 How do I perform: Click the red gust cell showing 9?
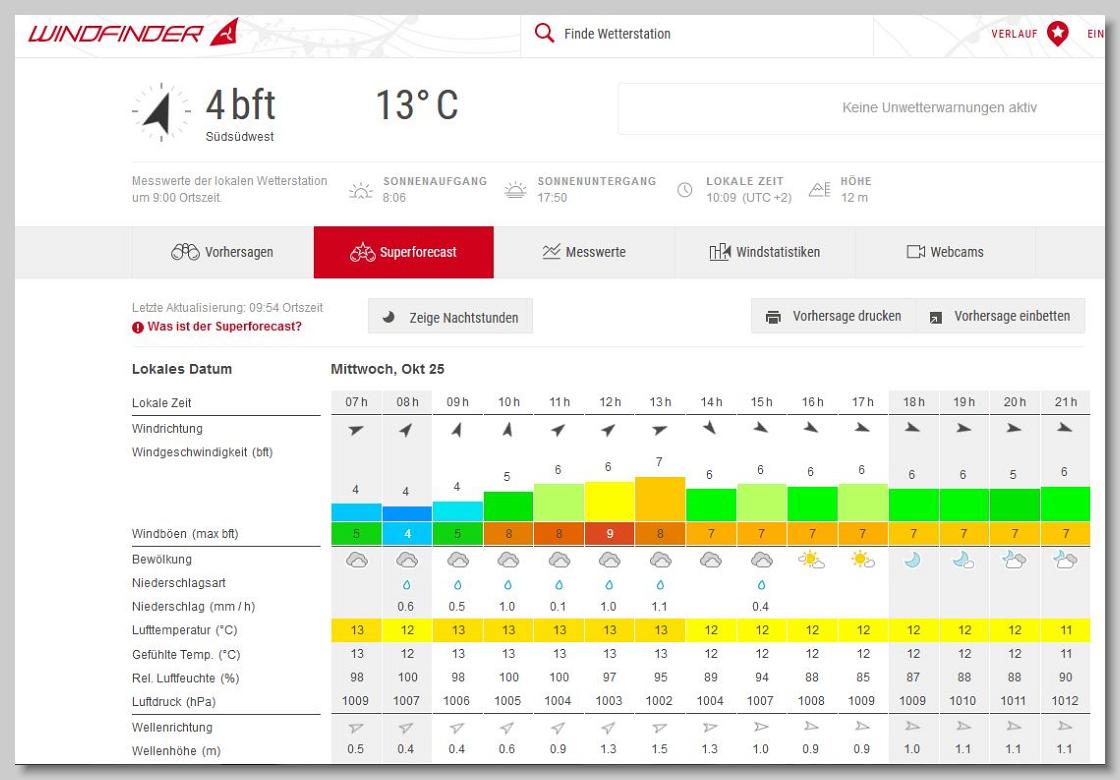coord(609,534)
